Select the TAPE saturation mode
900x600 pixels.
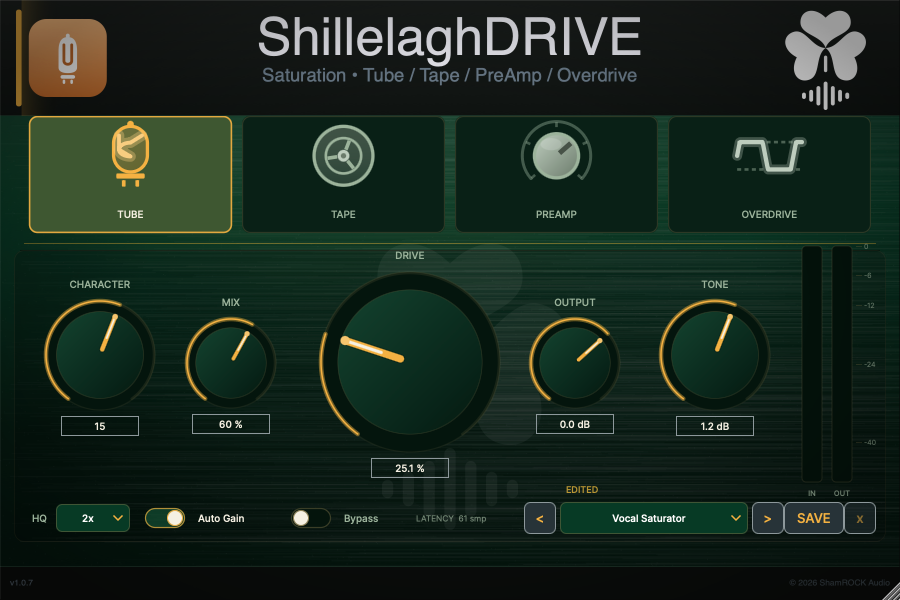(x=343, y=175)
